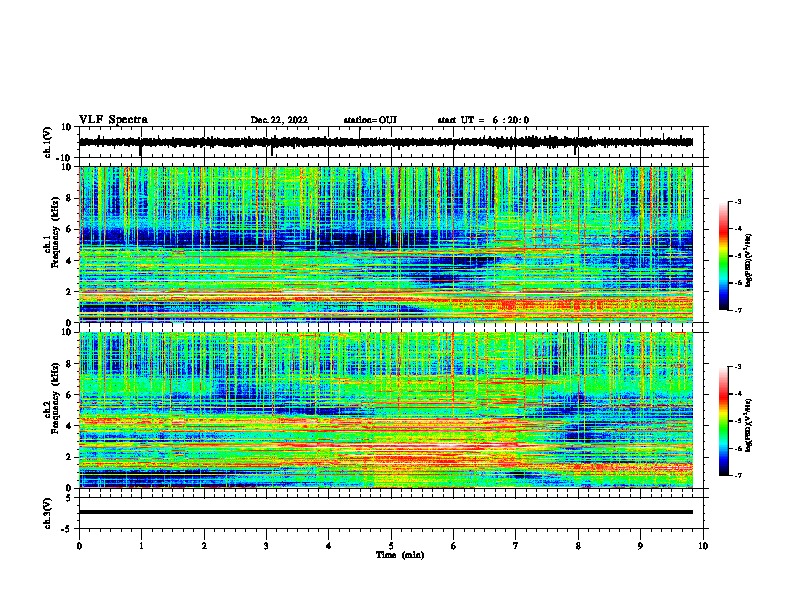This screenshot has height=612, width=792.
Task: Click the ch.1 spectrogram color bar
Action: [724, 256]
